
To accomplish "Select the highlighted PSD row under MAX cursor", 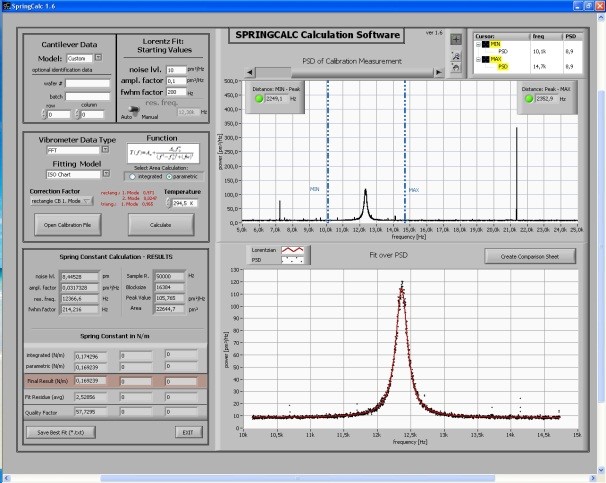I will tap(503, 67).
